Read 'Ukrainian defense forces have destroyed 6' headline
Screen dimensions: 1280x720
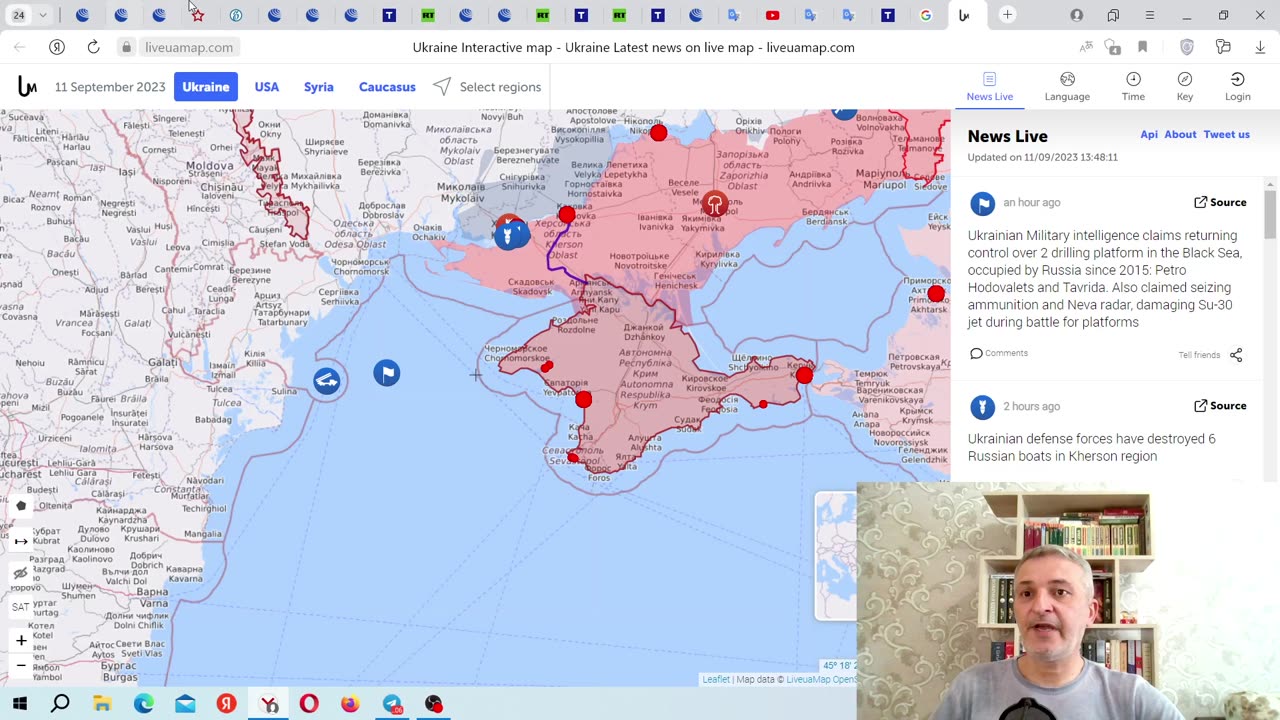[1091, 447]
